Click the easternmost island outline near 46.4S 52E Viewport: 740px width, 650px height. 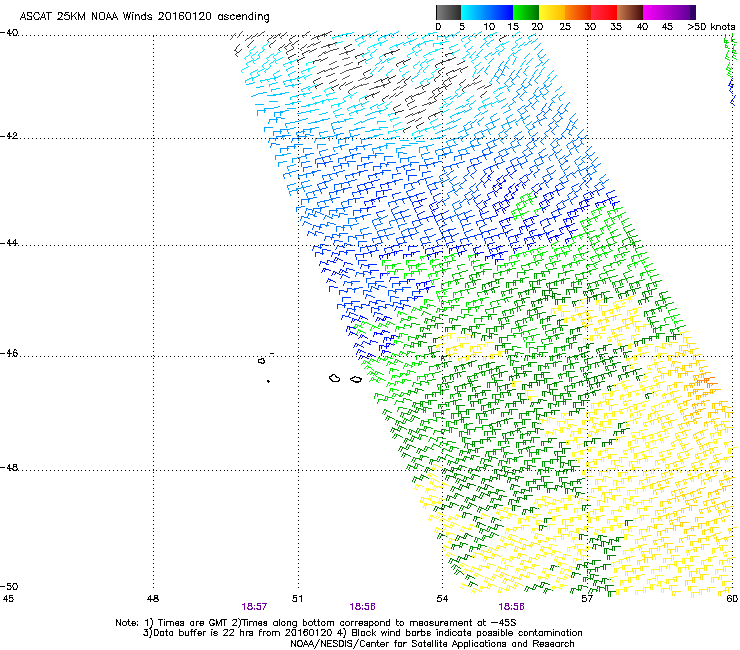coord(356,380)
